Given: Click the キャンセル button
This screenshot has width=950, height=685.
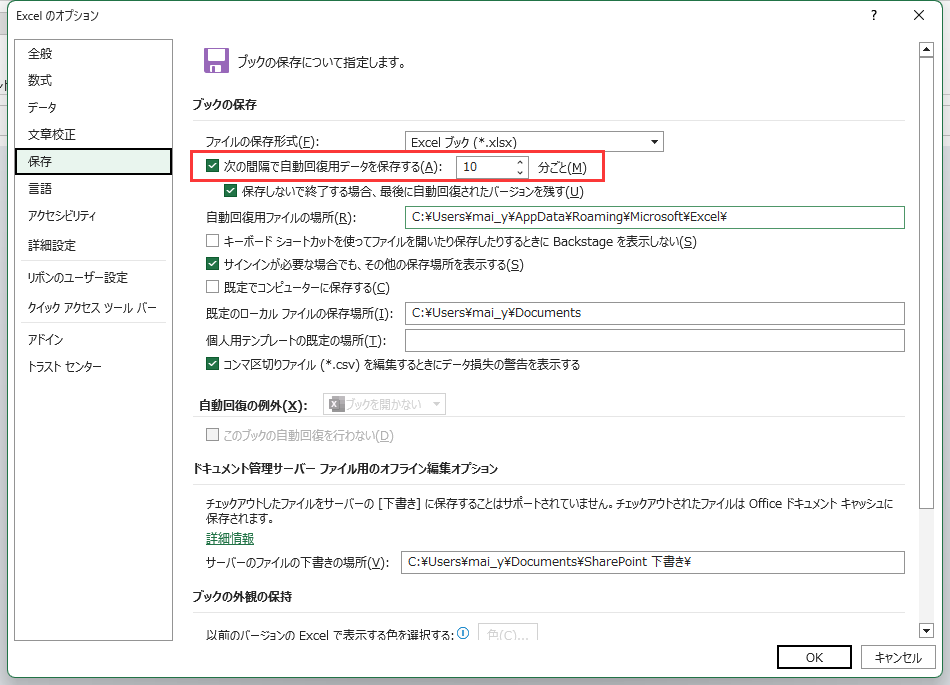Looking at the screenshot, I should (897, 657).
